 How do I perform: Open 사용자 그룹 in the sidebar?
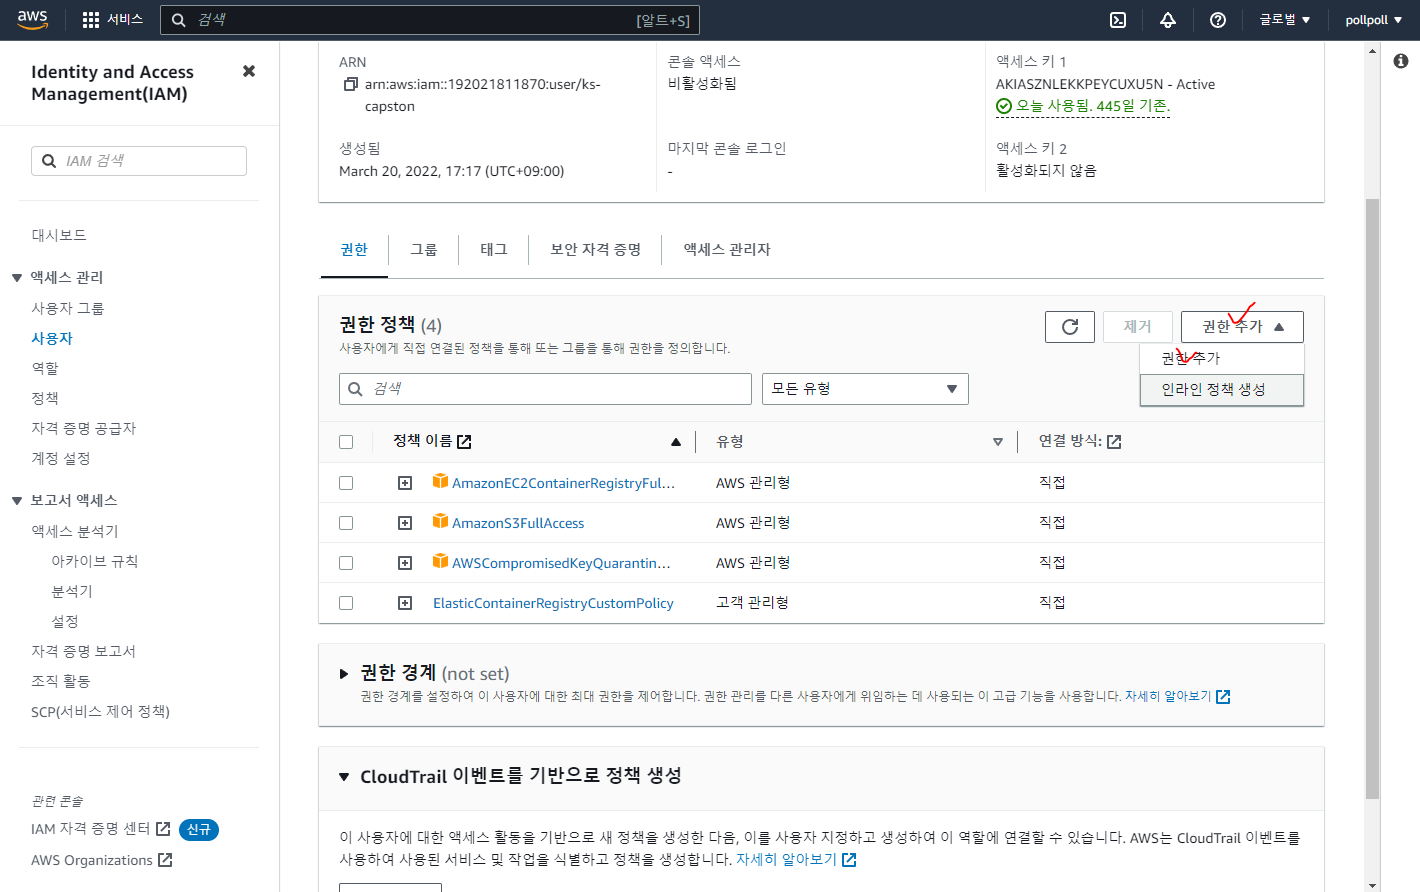point(68,308)
